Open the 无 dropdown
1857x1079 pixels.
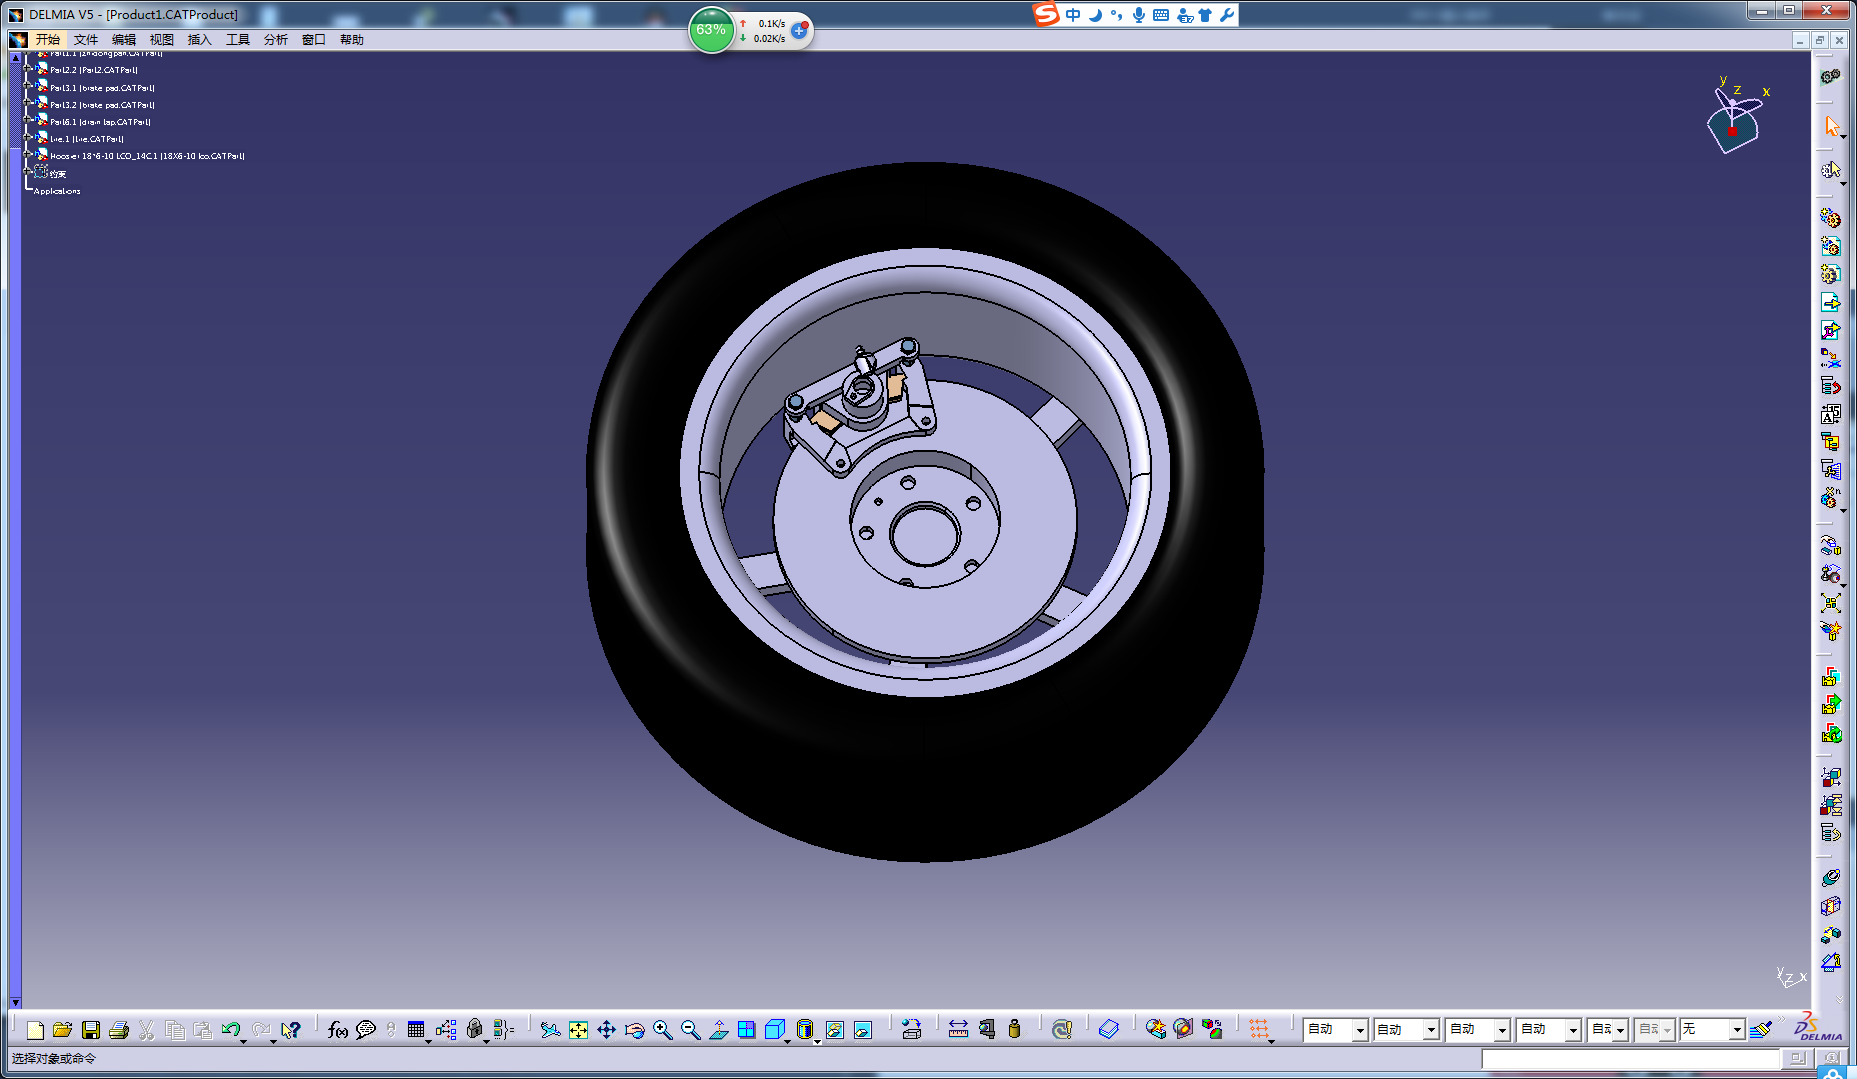[x=1737, y=1030]
